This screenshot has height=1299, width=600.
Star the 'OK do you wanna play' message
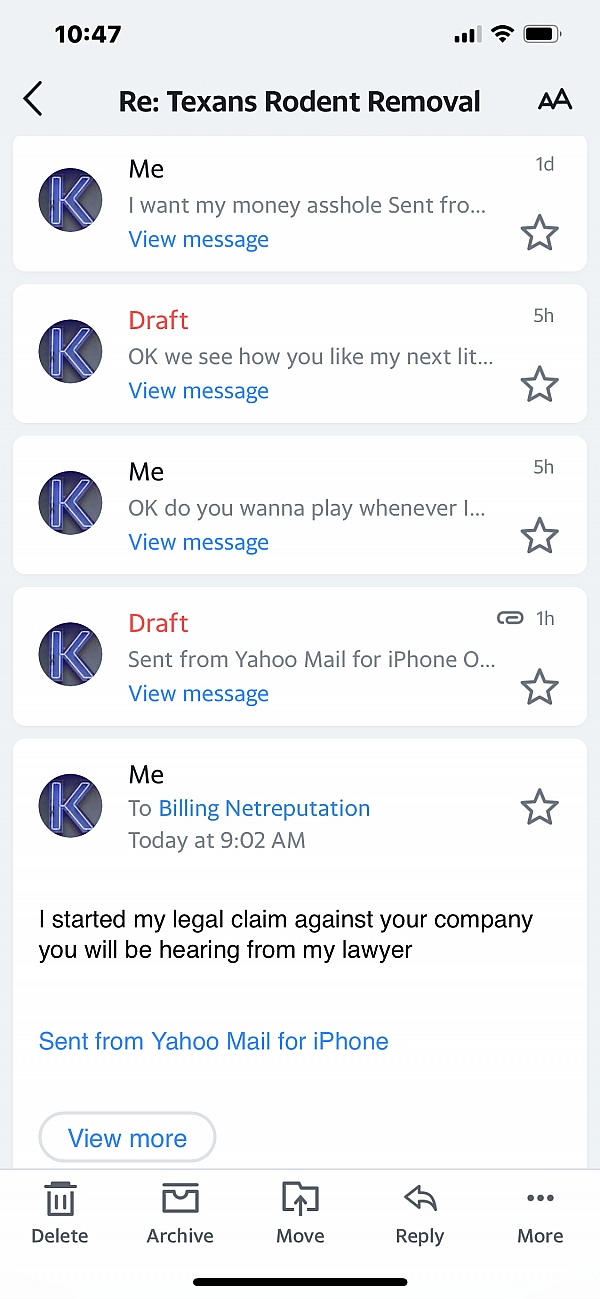point(540,537)
